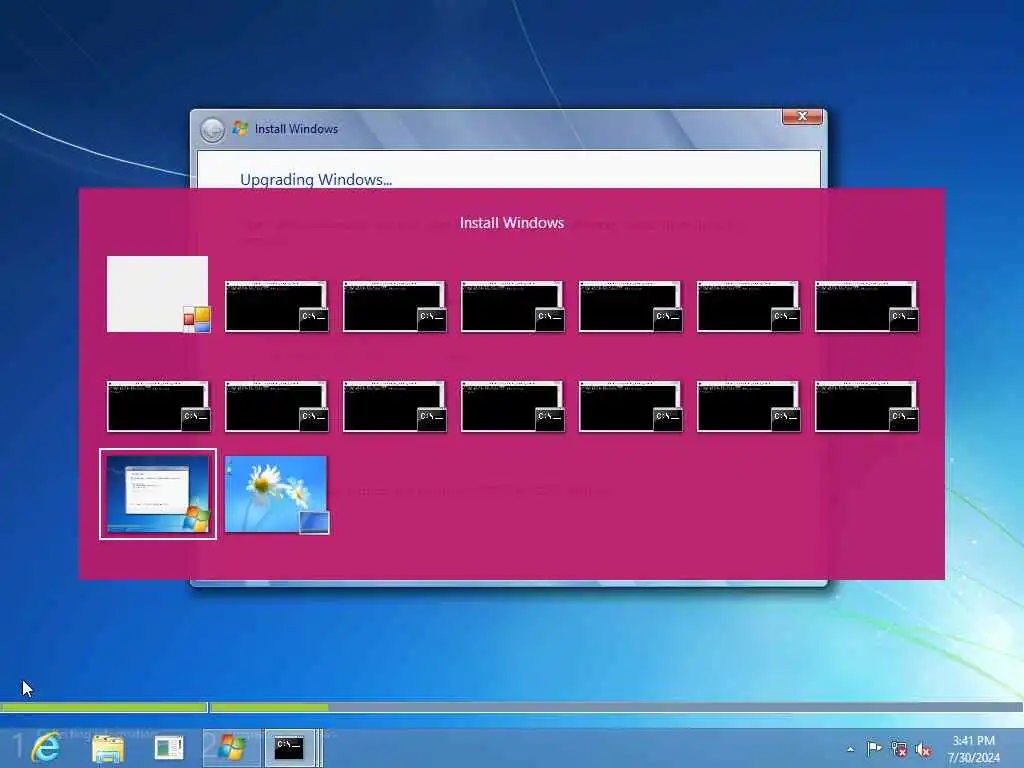Viewport: 1024px width, 768px height.
Task: Click the Install Windows title bar logo icon
Action: 240,128
